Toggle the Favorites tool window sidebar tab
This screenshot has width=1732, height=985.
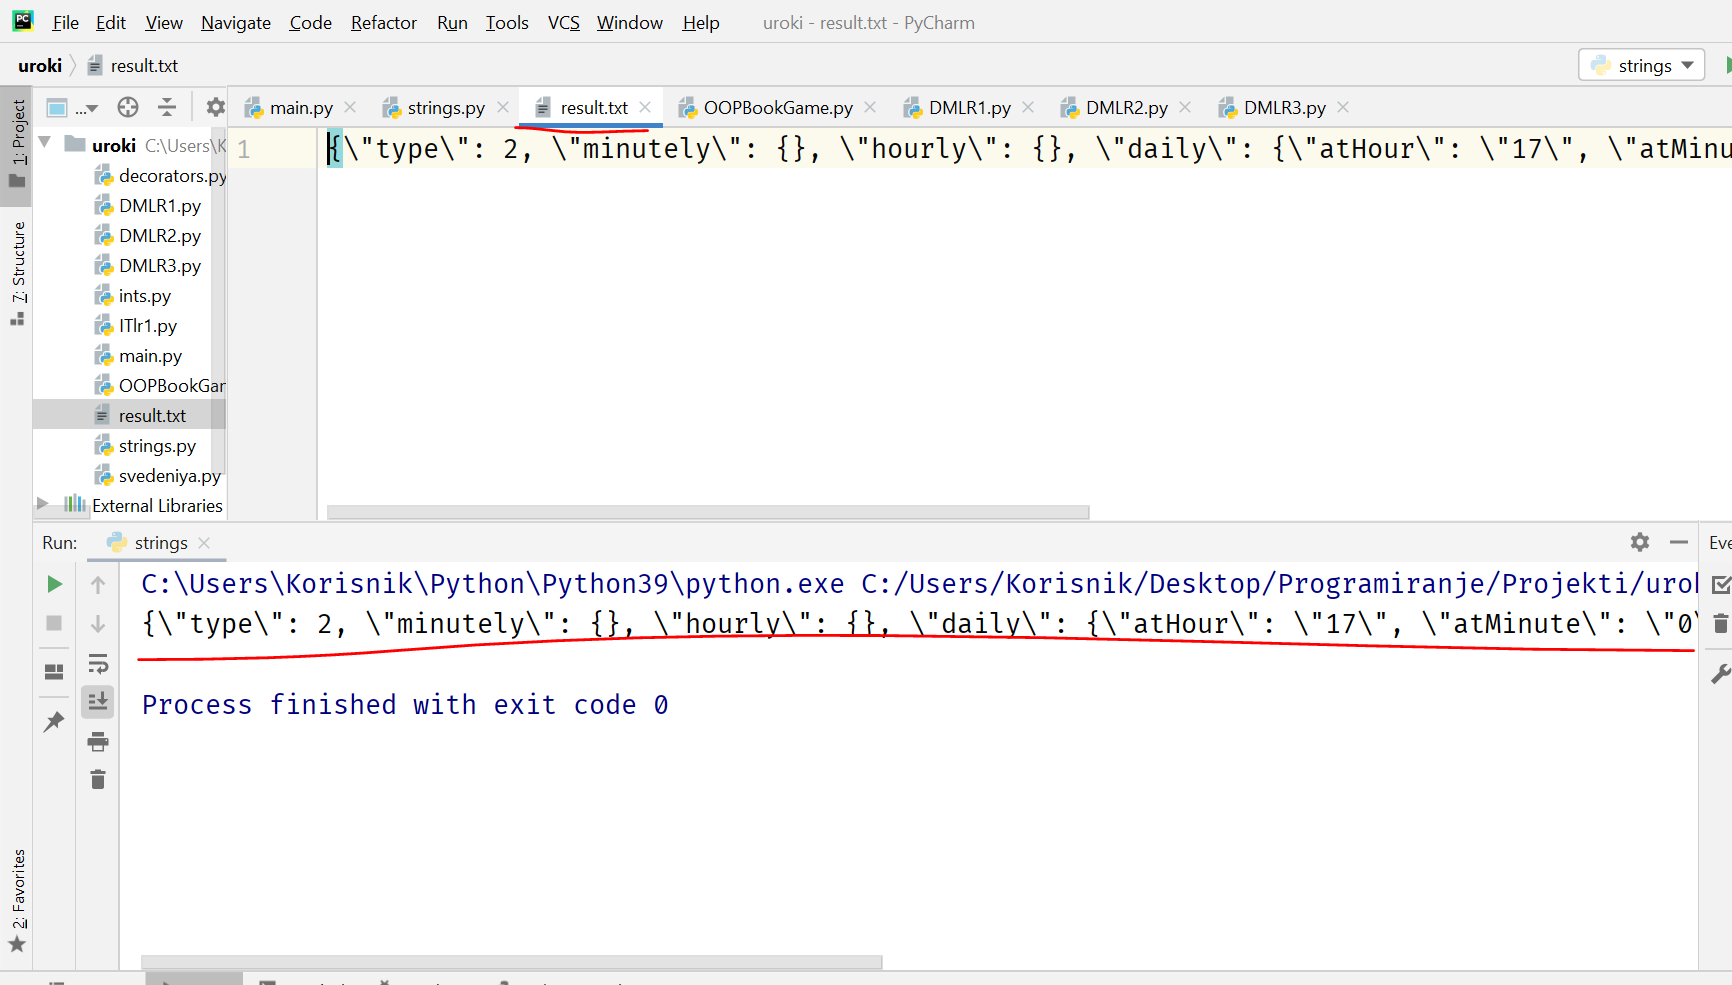pos(17,900)
